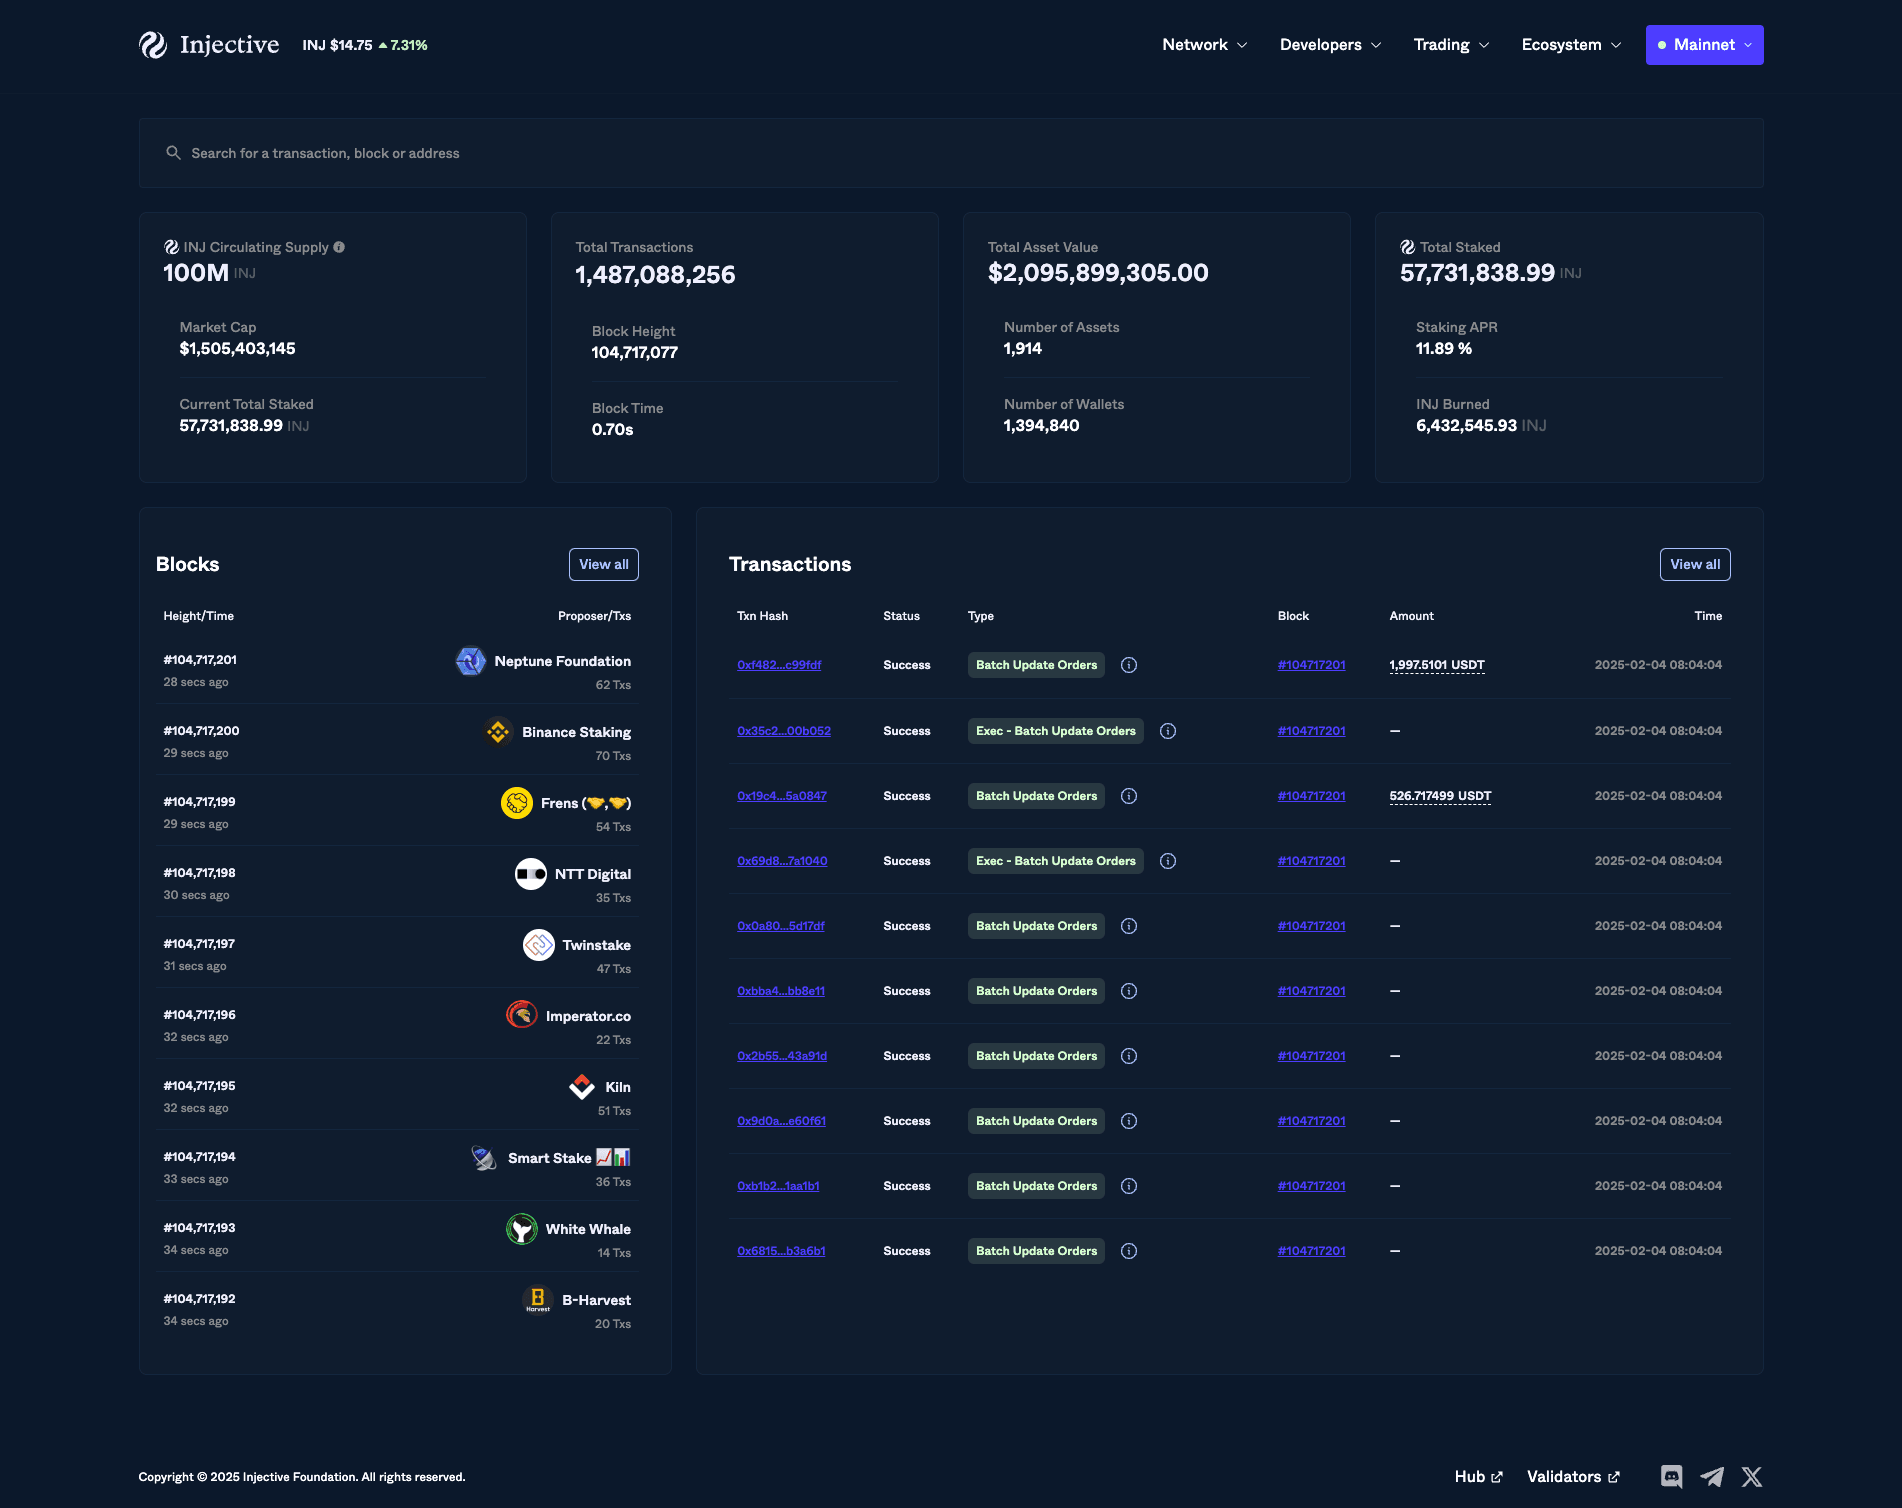Viewport: 1902px width, 1508px height.
Task: Click the Neptune Foundation validator icon
Action: tap(471, 661)
